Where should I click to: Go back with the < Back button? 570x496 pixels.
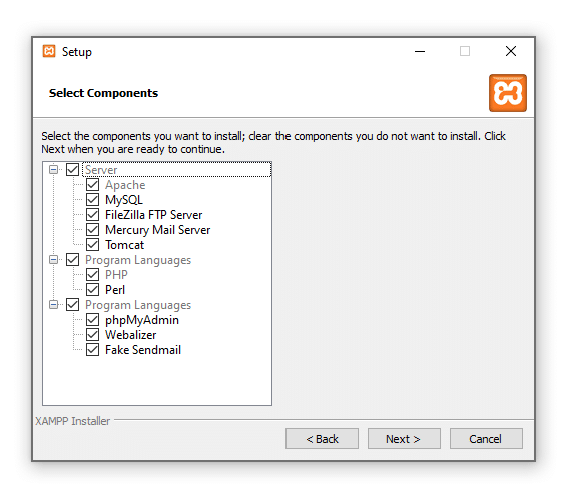(x=322, y=439)
